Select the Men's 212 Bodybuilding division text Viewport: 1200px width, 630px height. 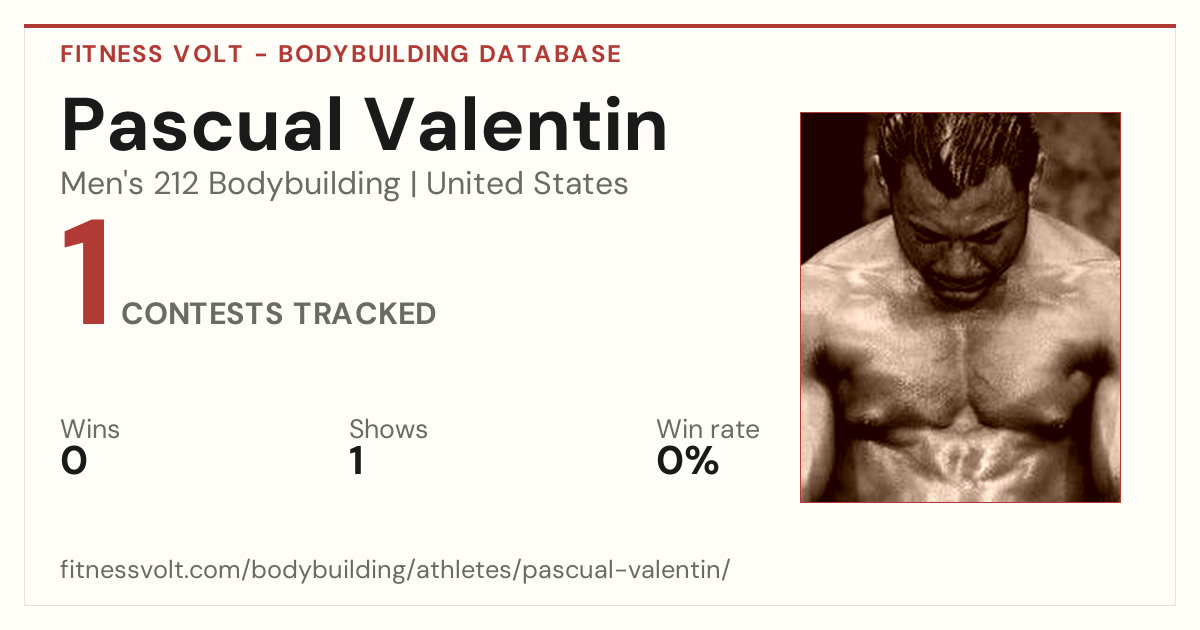230,184
